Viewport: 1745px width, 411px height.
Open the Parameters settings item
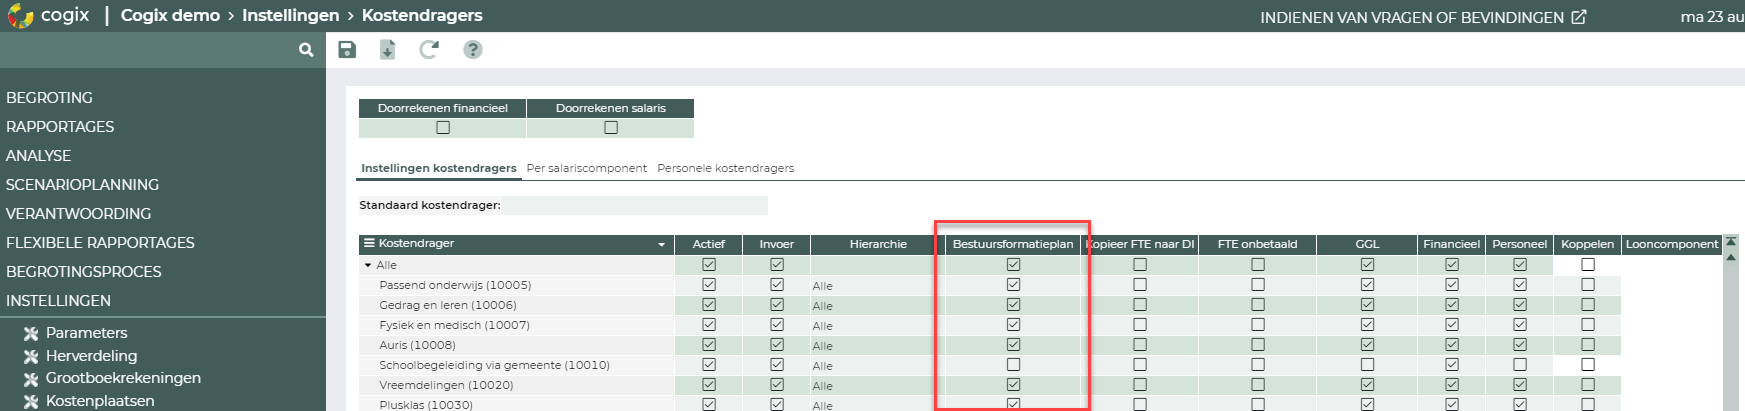pyautogui.click(x=86, y=333)
